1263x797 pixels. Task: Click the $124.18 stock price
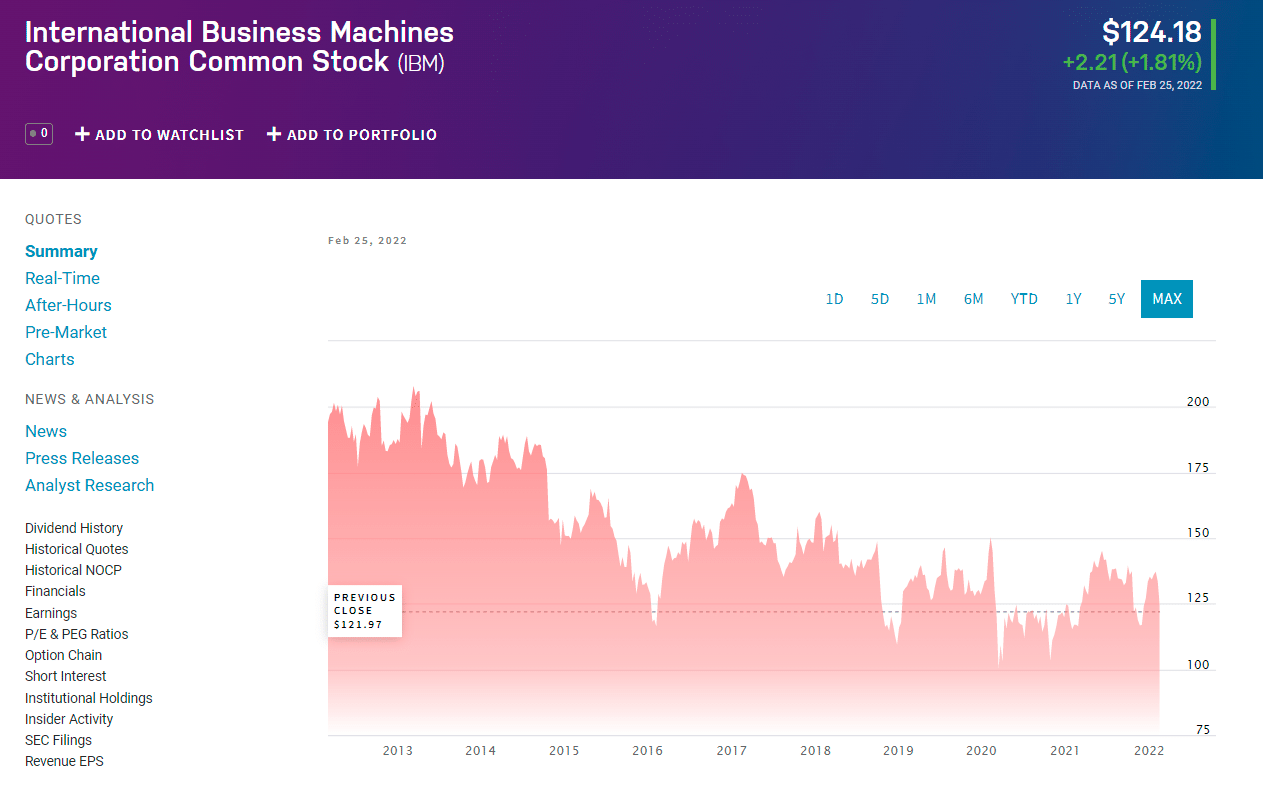click(1152, 32)
